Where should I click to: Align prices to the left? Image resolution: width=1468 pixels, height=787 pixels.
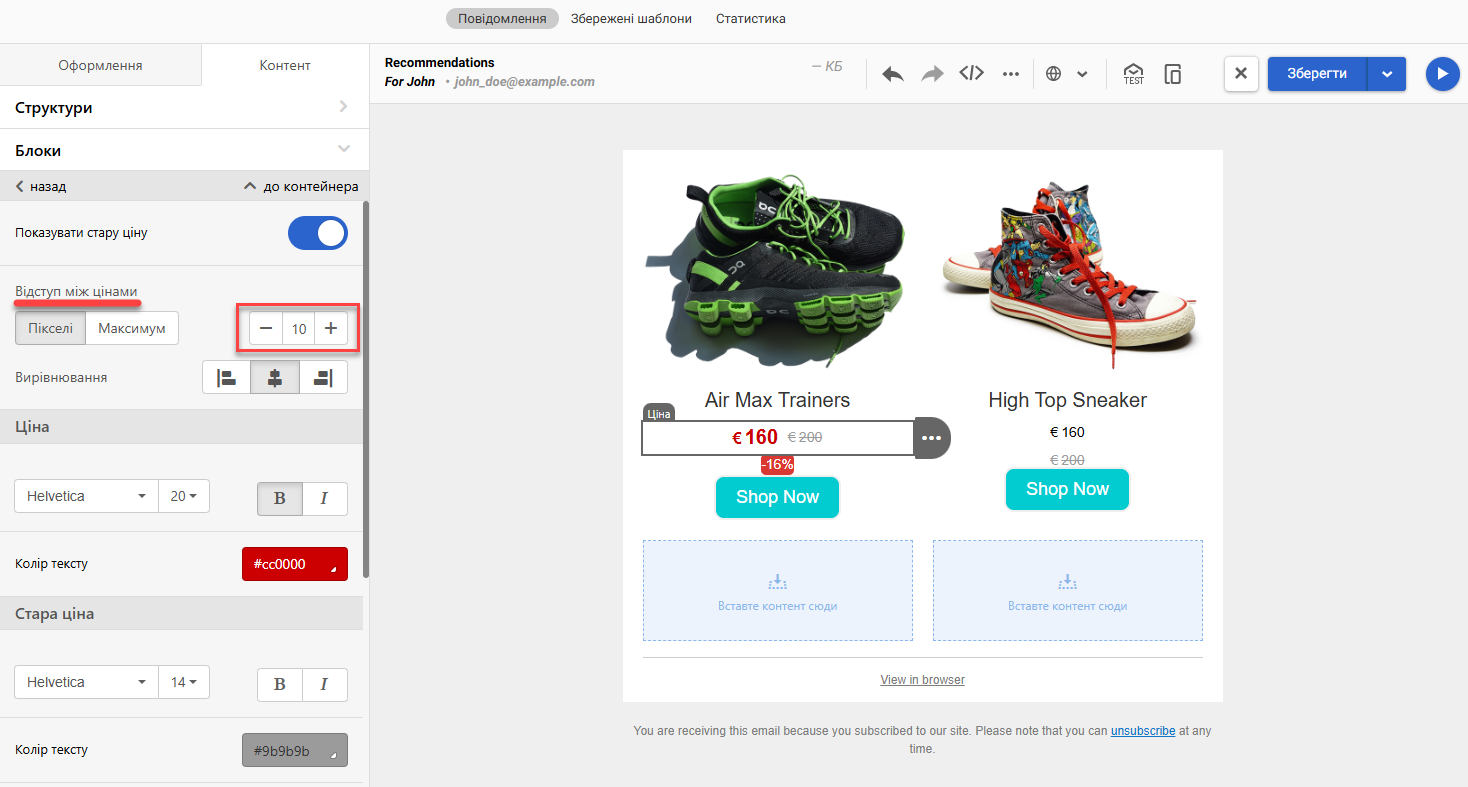click(227, 378)
